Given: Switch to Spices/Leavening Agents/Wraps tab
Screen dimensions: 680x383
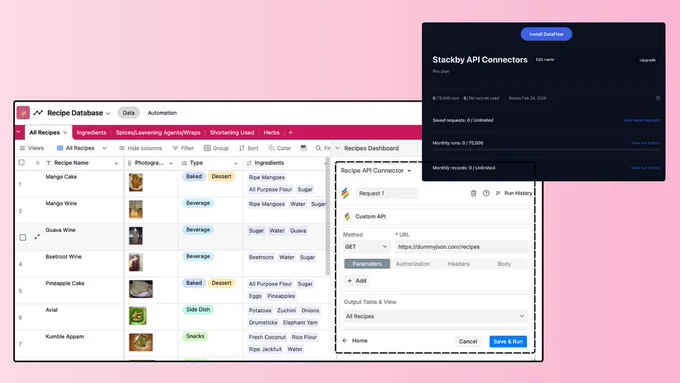Looking at the screenshot, I should point(158,132).
